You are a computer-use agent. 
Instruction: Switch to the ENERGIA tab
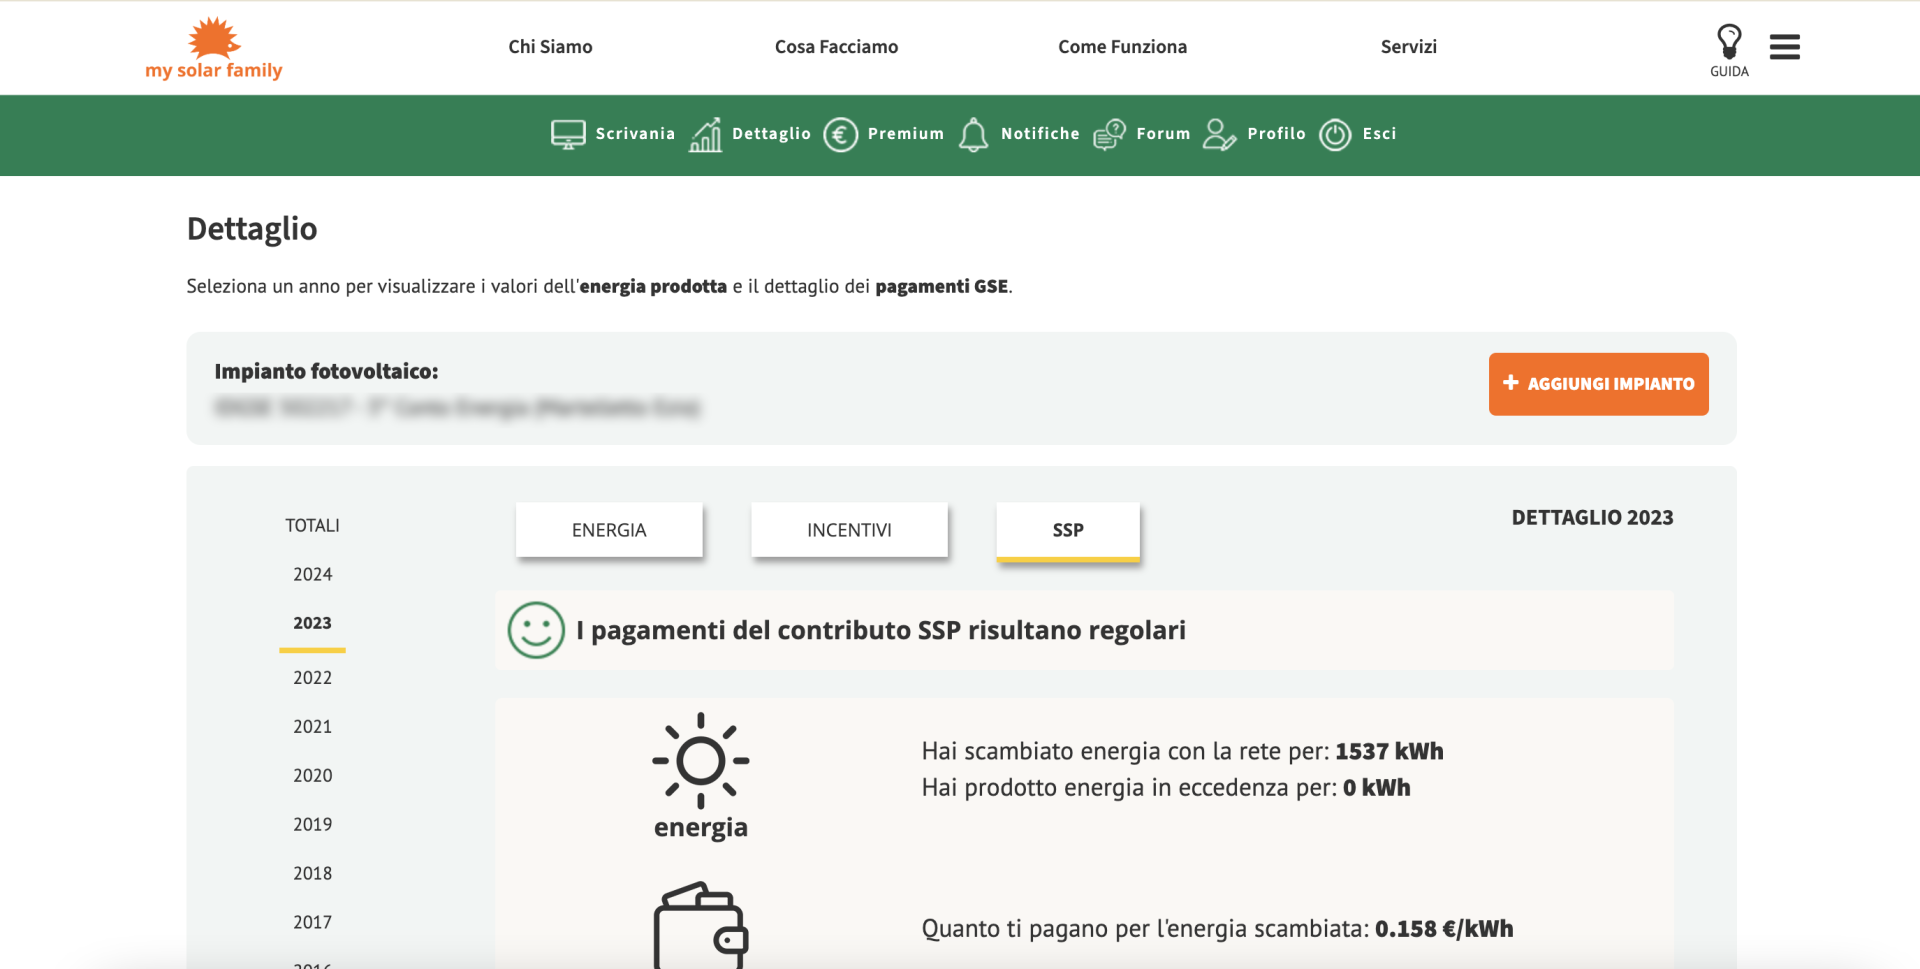[x=609, y=530]
